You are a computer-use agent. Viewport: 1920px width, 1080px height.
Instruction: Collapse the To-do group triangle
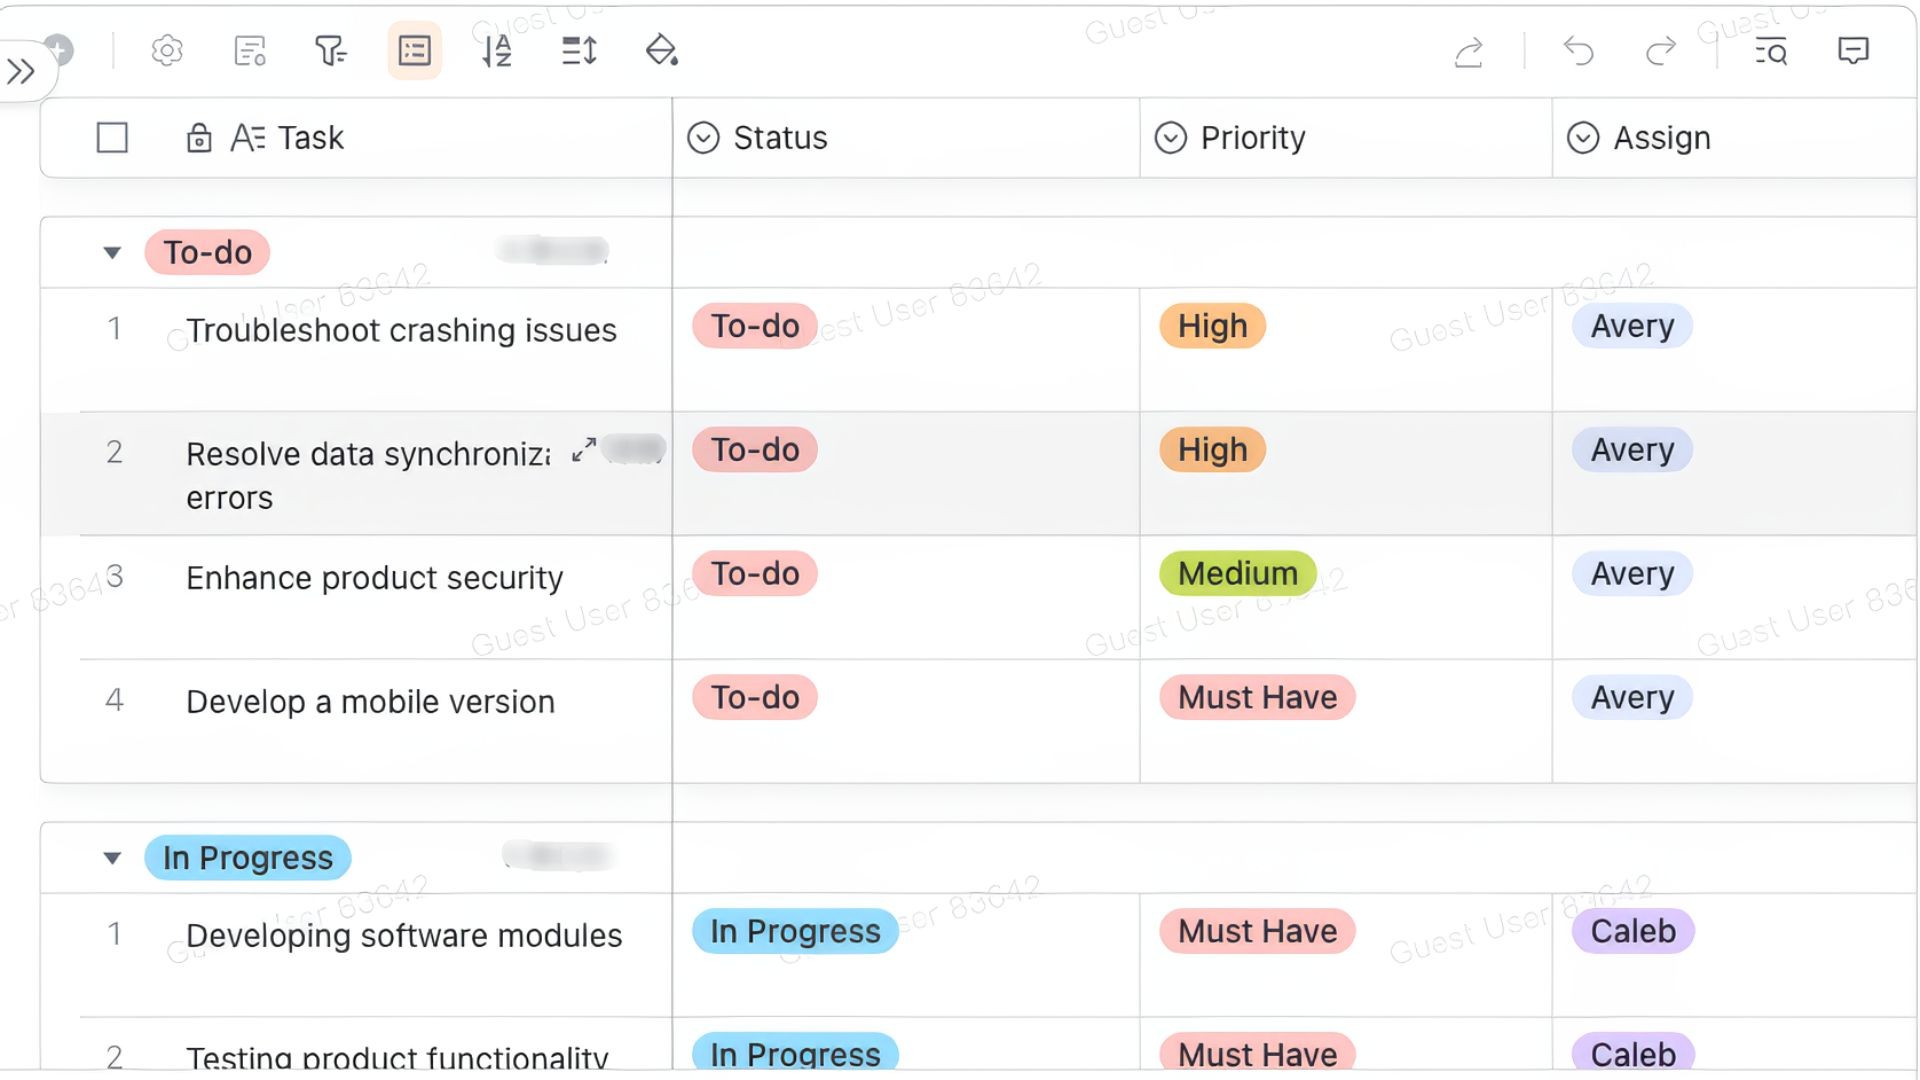[111, 252]
